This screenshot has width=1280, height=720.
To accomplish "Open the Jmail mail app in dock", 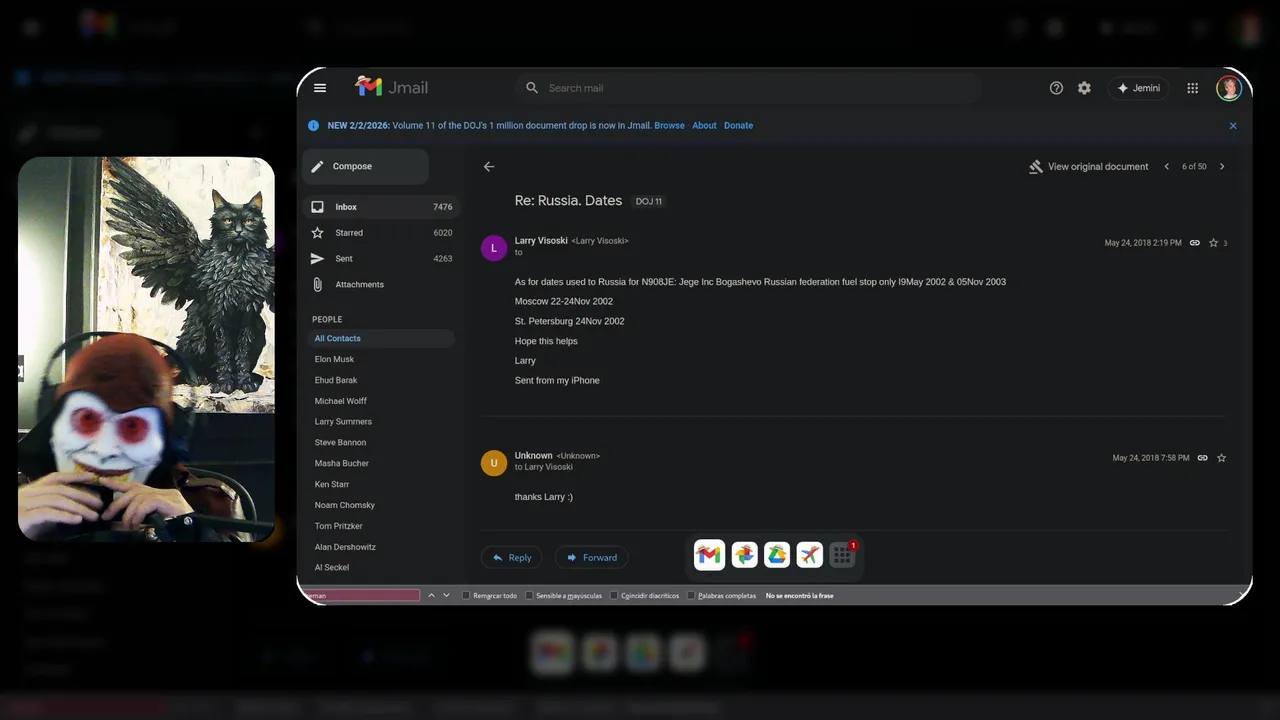I will (x=709, y=555).
